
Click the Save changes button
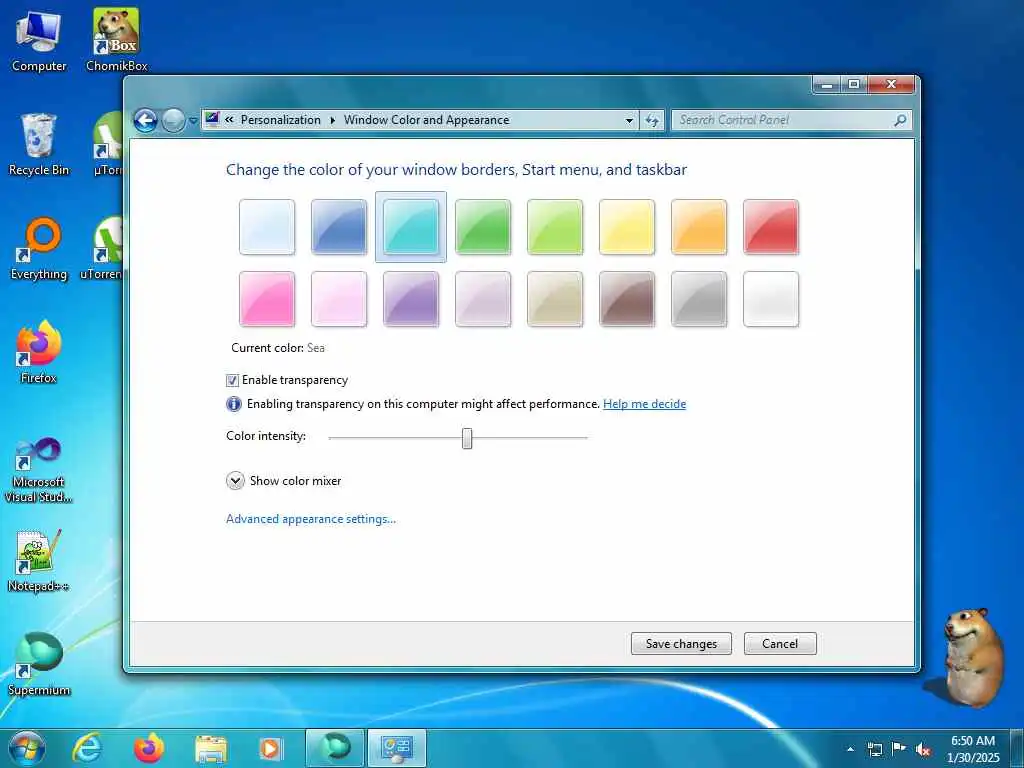[x=681, y=643]
